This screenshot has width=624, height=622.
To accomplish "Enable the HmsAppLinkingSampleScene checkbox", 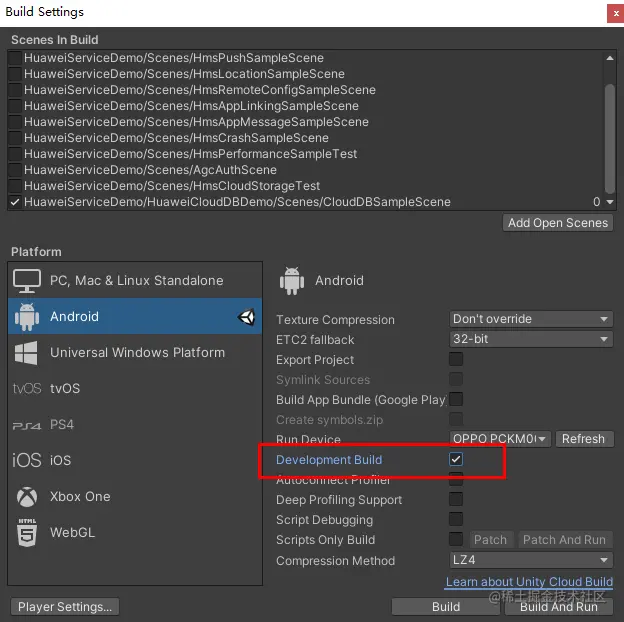I will pos(15,105).
